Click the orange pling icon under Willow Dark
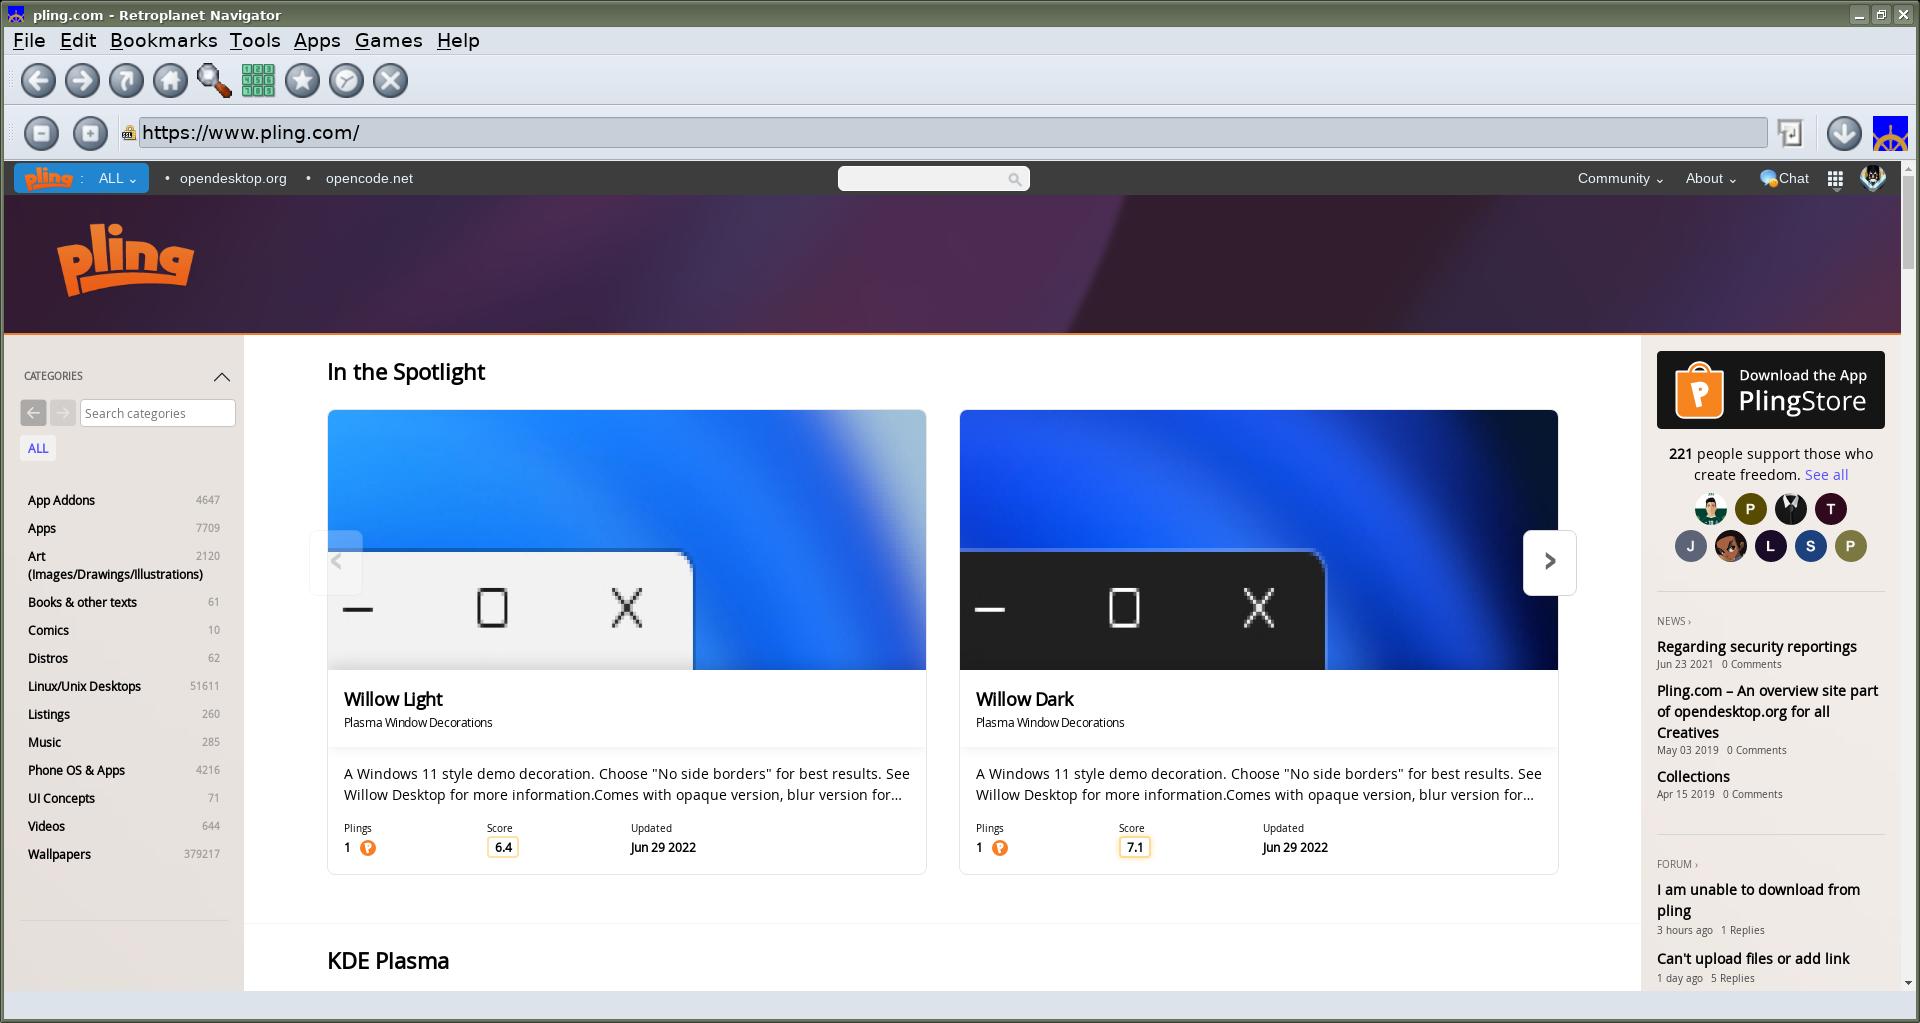The height and width of the screenshot is (1023, 1920). [x=1000, y=848]
